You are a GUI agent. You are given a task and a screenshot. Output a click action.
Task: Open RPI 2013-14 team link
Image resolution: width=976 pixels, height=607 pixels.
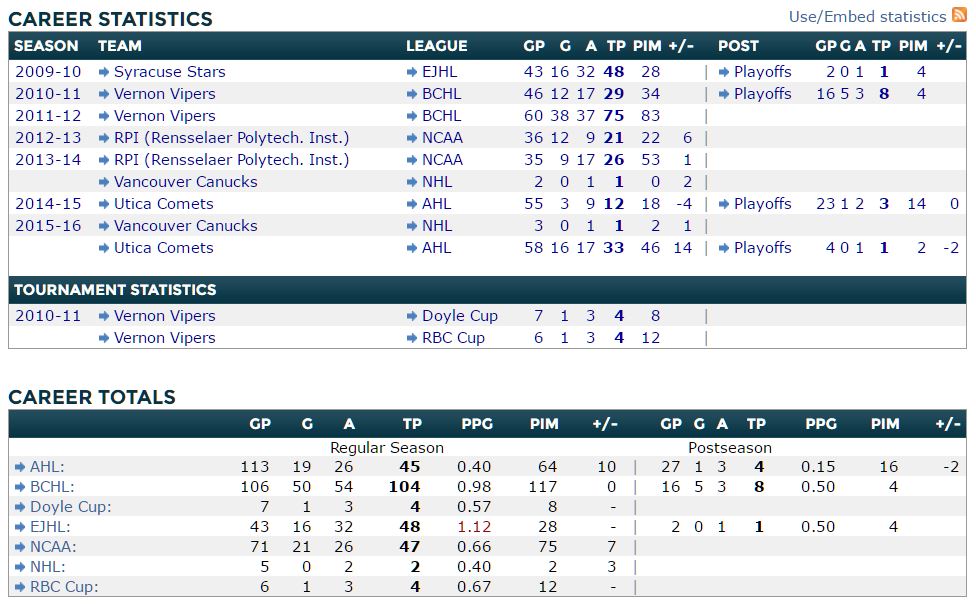tap(231, 160)
